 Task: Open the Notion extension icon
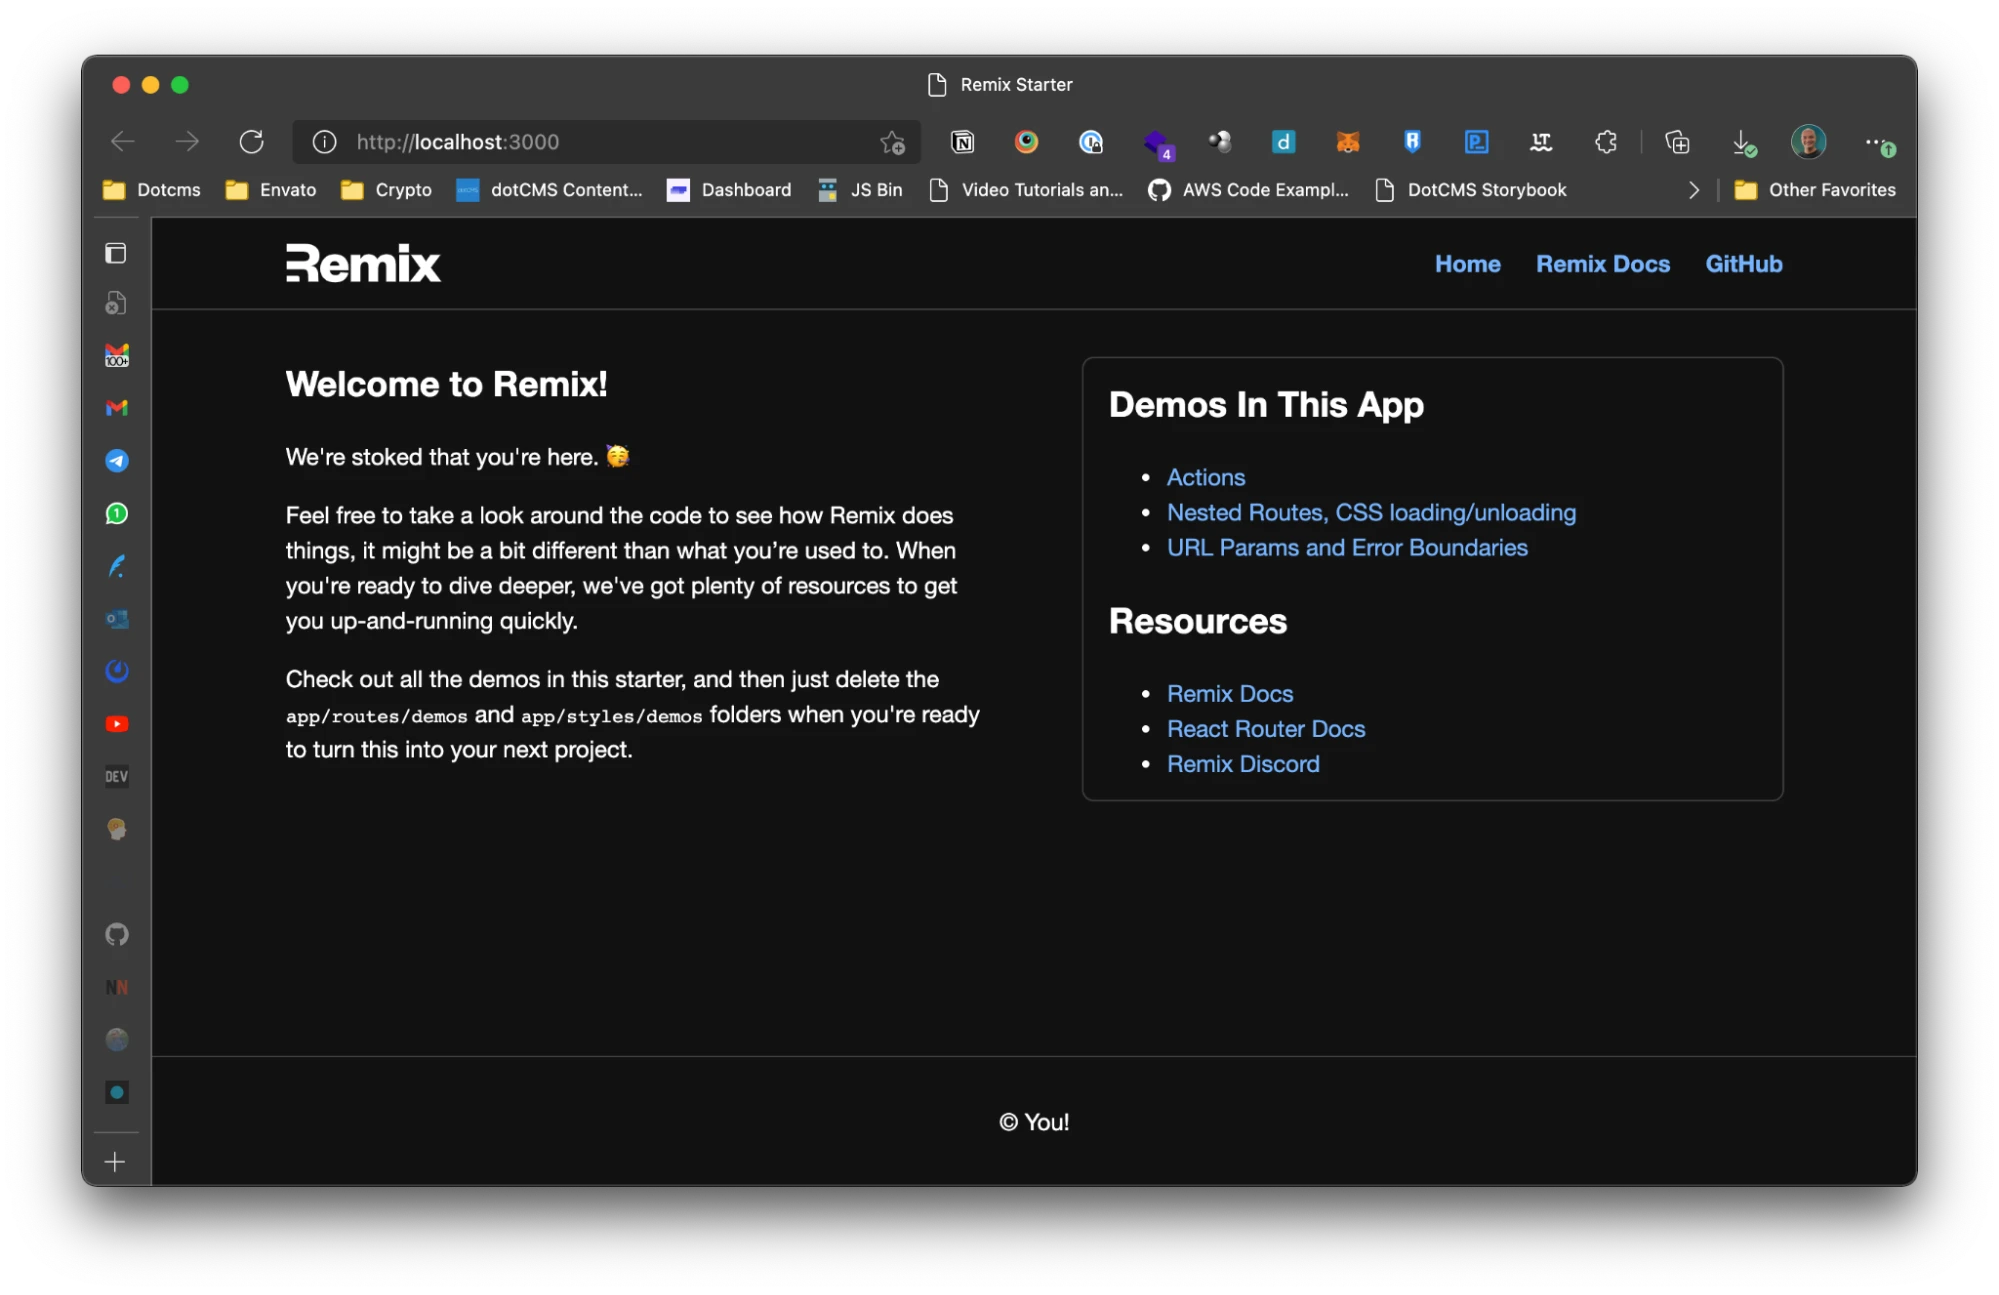pos(962,142)
